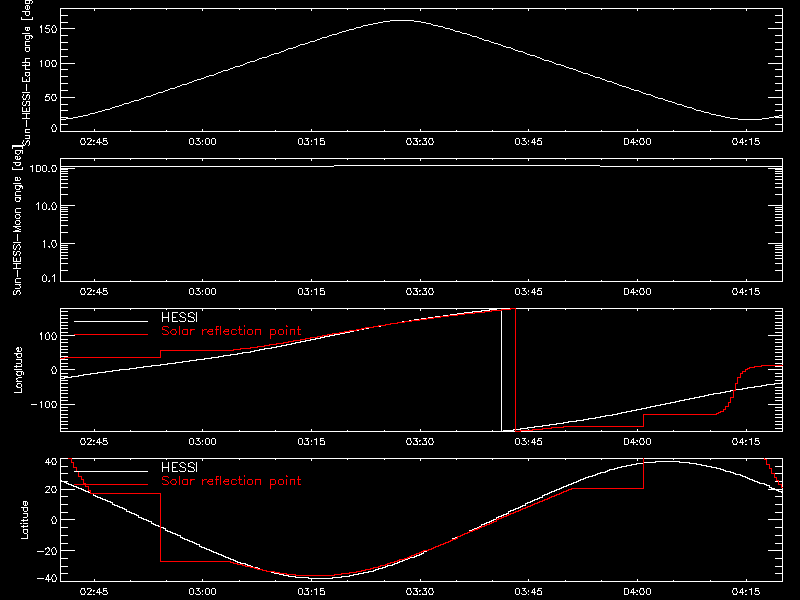
Task: Click the 1.0 tick on Moon angle axis
Action: point(49,244)
